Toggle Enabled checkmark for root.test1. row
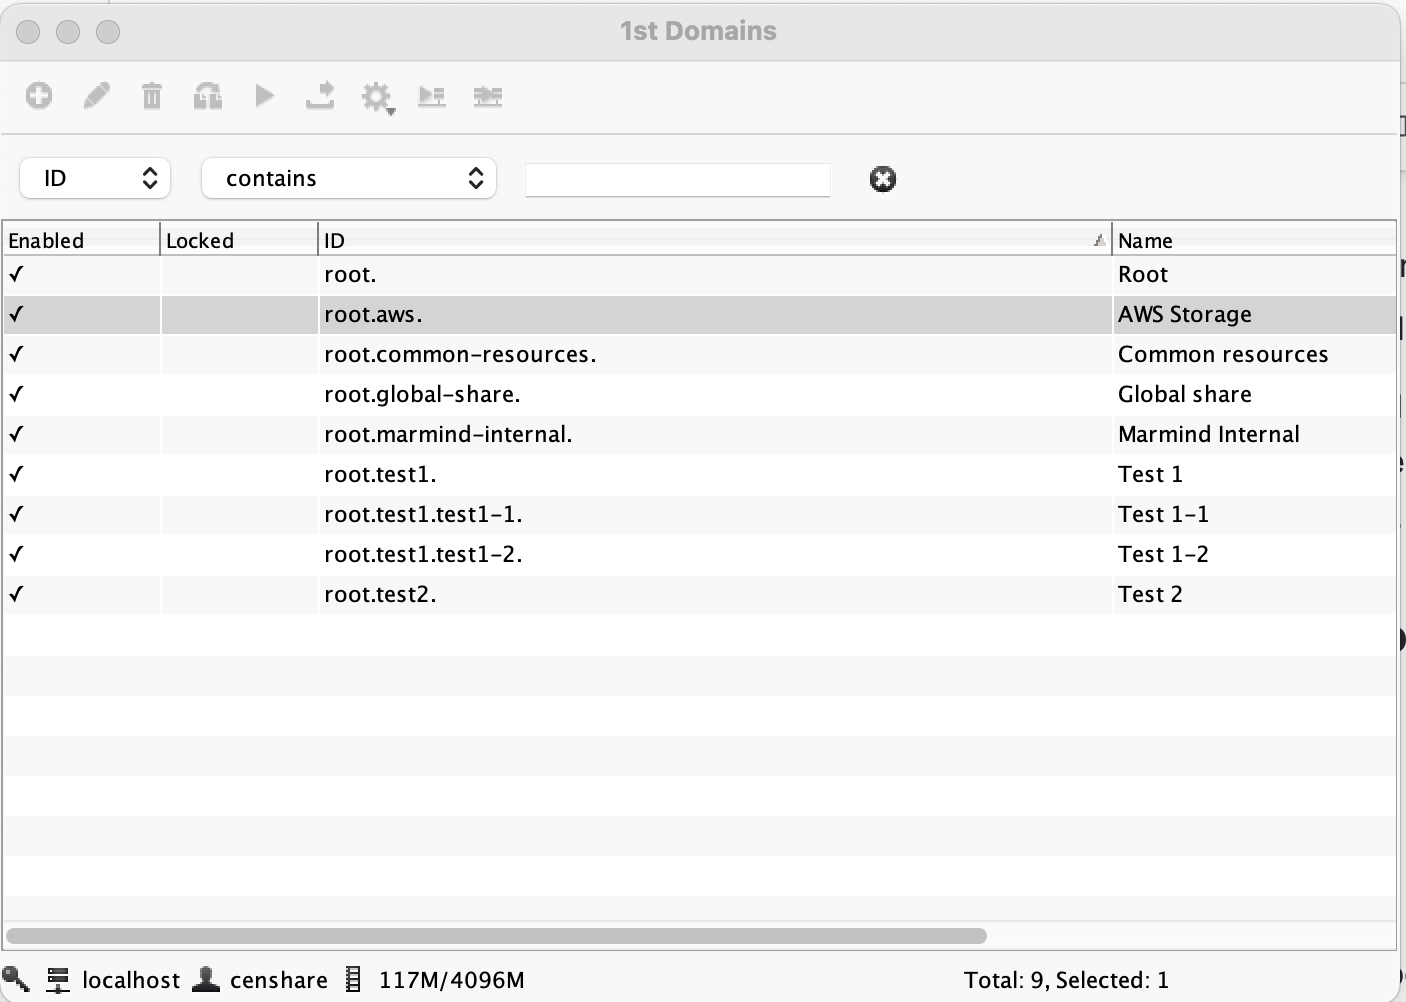1406x1002 pixels. pyautogui.click(x=16, y=474)
